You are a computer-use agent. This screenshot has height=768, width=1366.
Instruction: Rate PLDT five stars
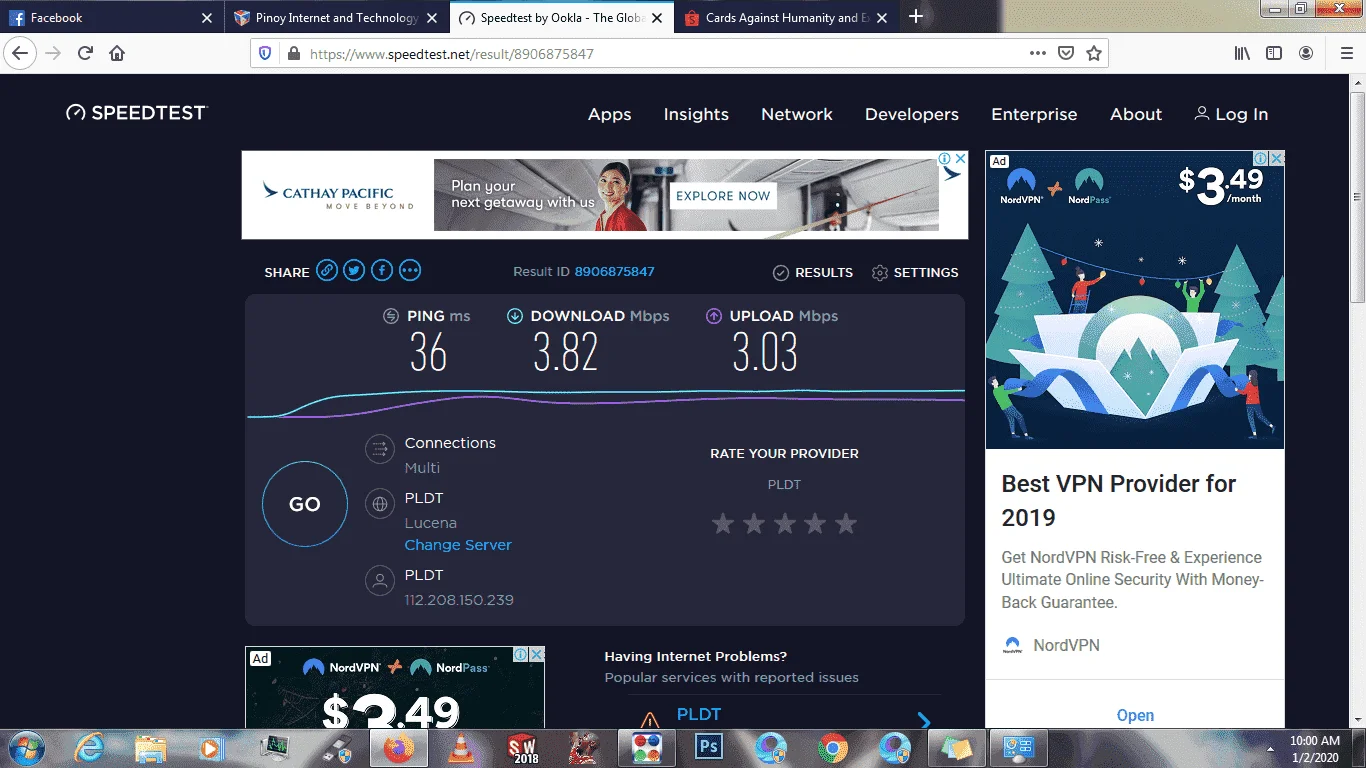[x=846, y=523]
